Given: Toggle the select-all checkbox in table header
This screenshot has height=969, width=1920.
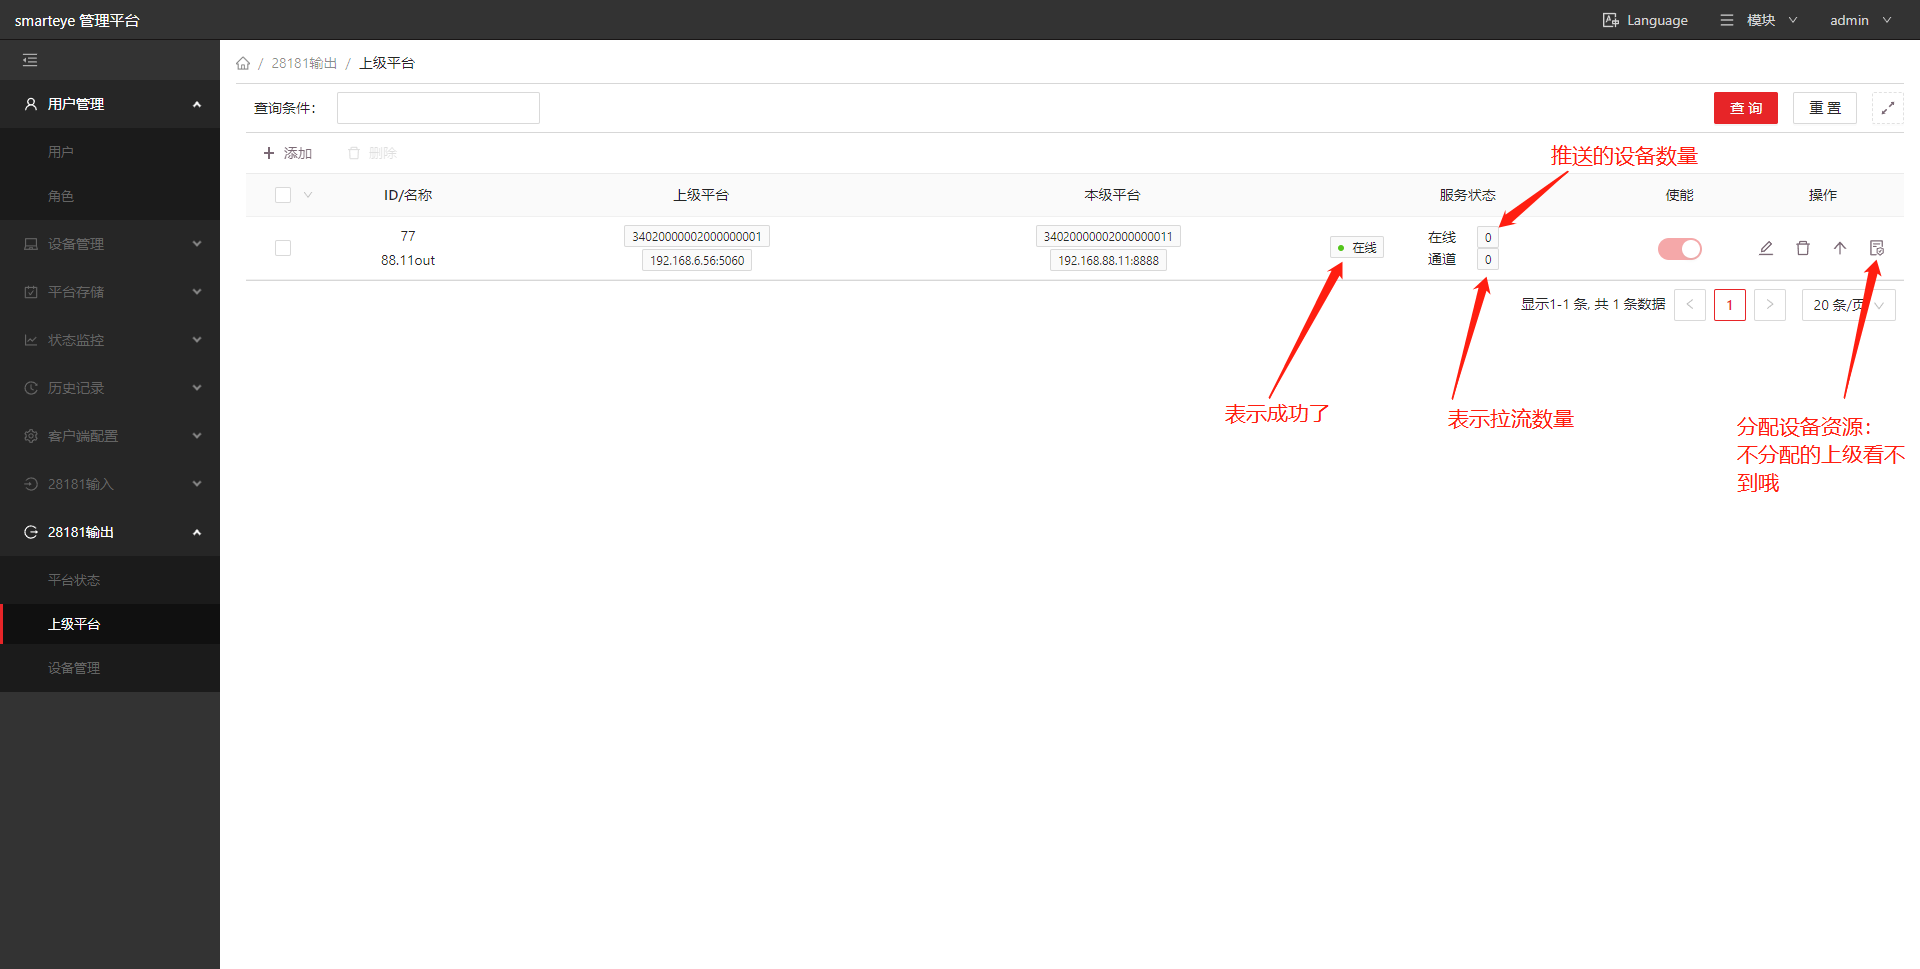Looking at the screenshot, I should [283, 195].
